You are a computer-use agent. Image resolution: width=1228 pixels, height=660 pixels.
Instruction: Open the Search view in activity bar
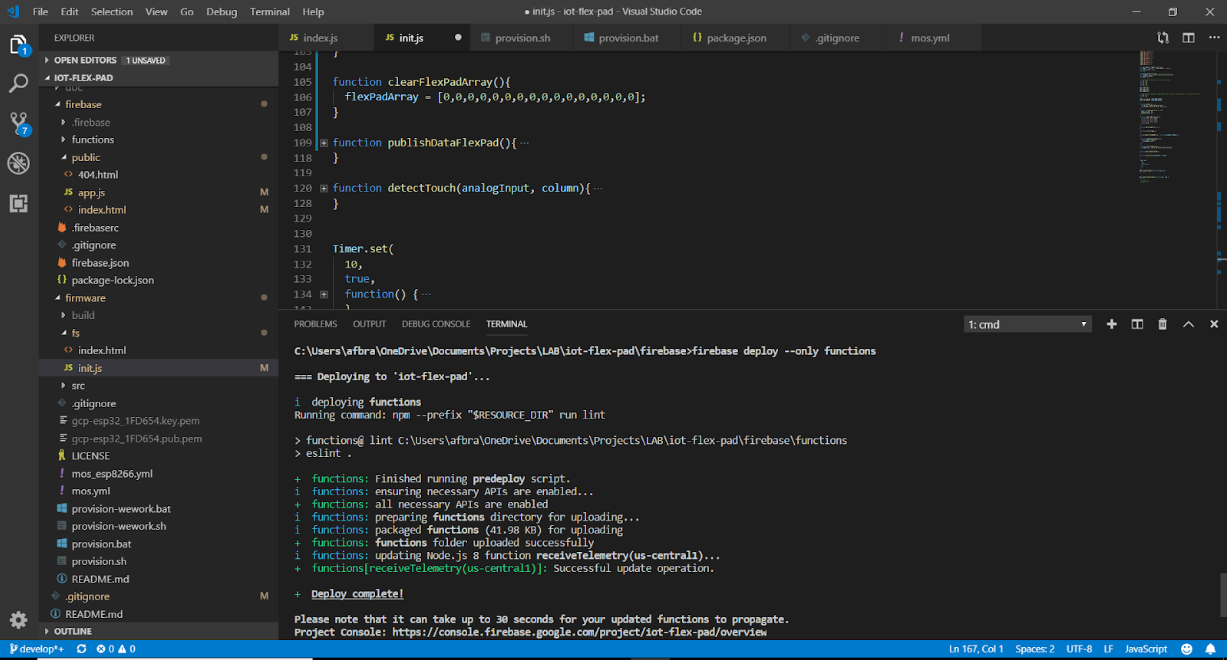(x=18, y=84)
